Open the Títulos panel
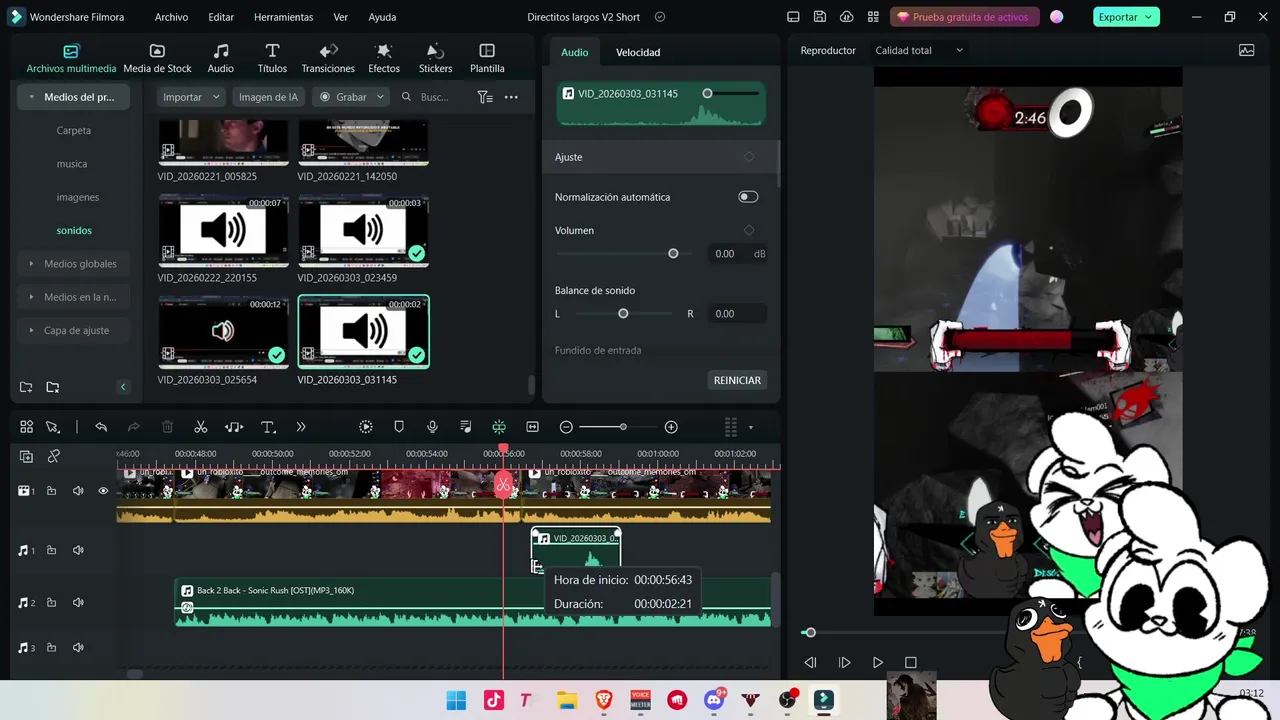The height and width of the screenshot is (720, 1280). click(x=272, y=59)
